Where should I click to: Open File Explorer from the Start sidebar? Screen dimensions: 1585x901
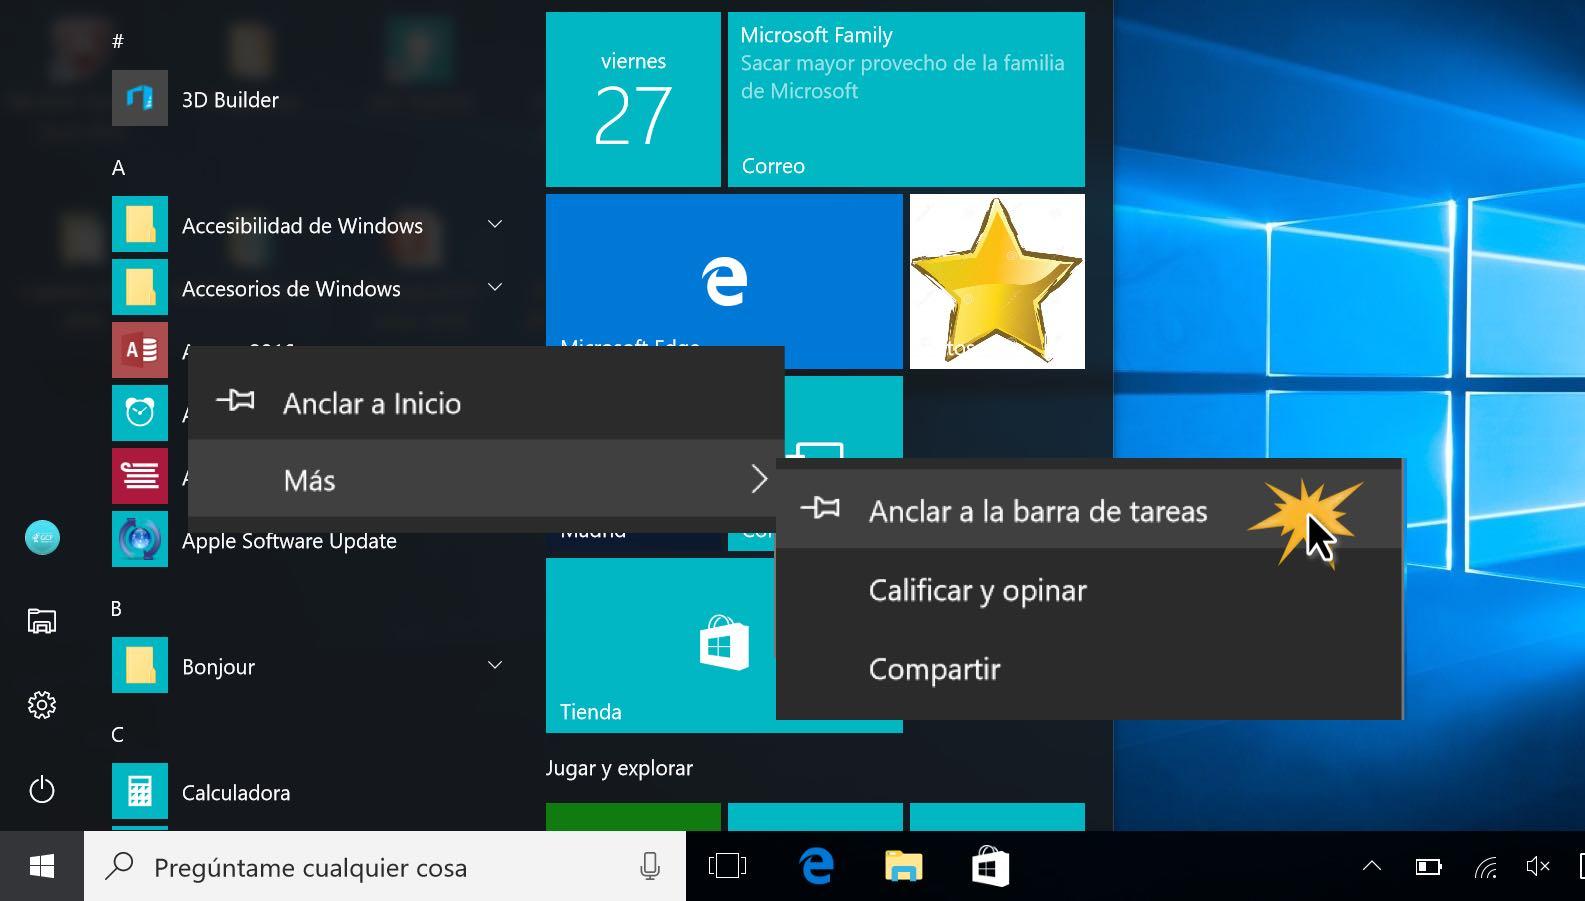(42, 621)
